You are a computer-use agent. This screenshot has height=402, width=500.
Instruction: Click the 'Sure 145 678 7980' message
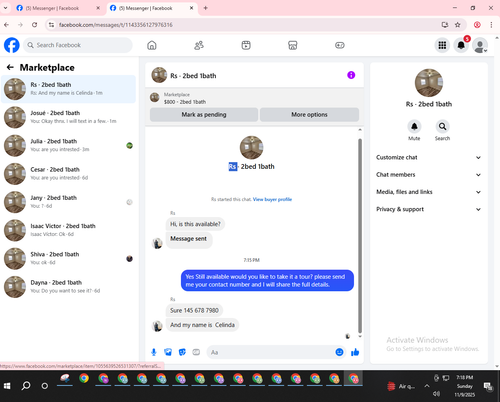click(194, 310)
